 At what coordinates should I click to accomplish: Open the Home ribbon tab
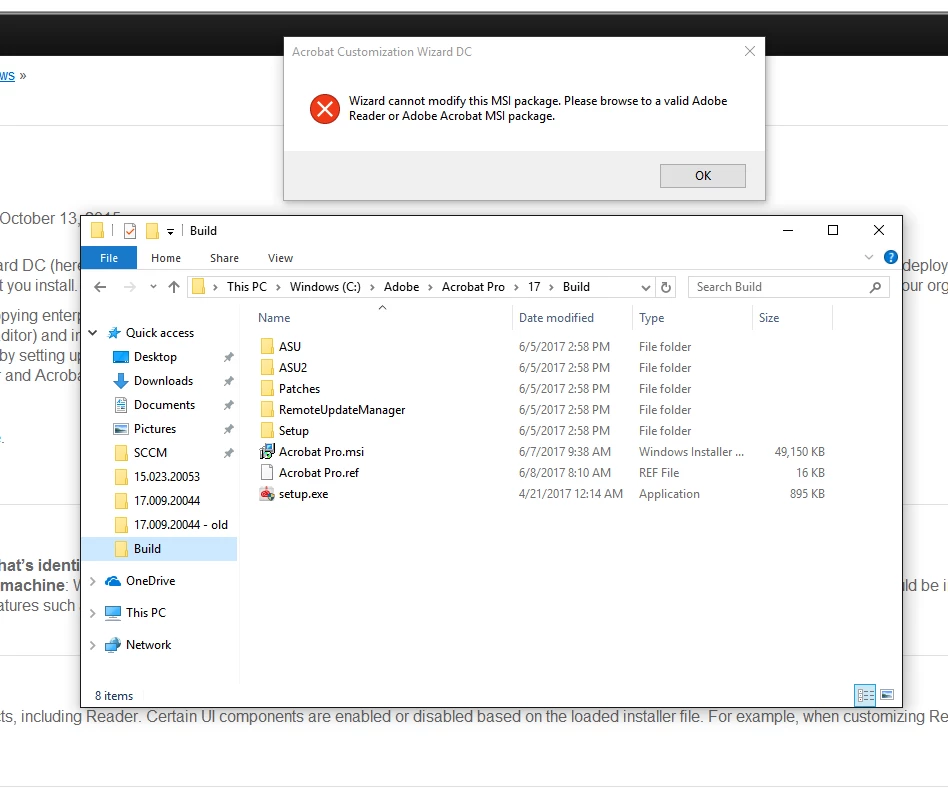click(166, 258)
